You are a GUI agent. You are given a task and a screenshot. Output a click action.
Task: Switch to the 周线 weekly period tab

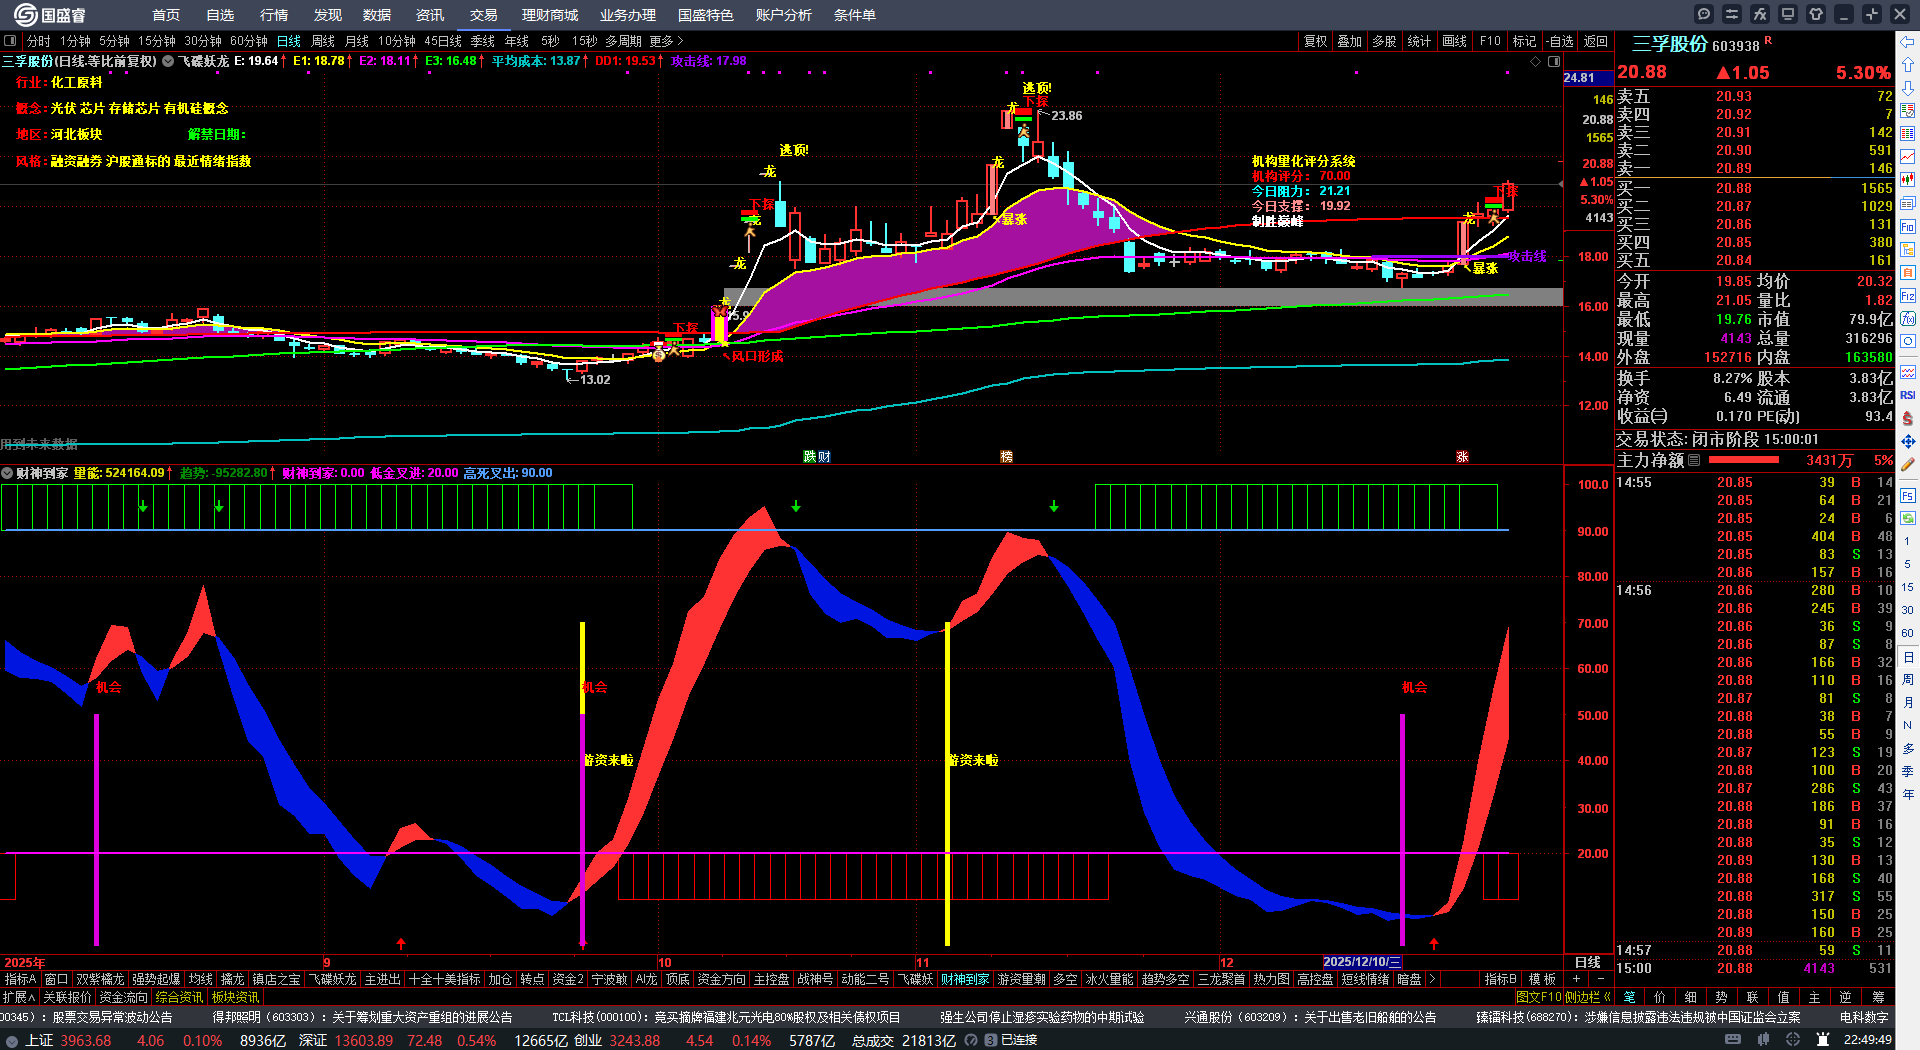[x=323, y=41]
